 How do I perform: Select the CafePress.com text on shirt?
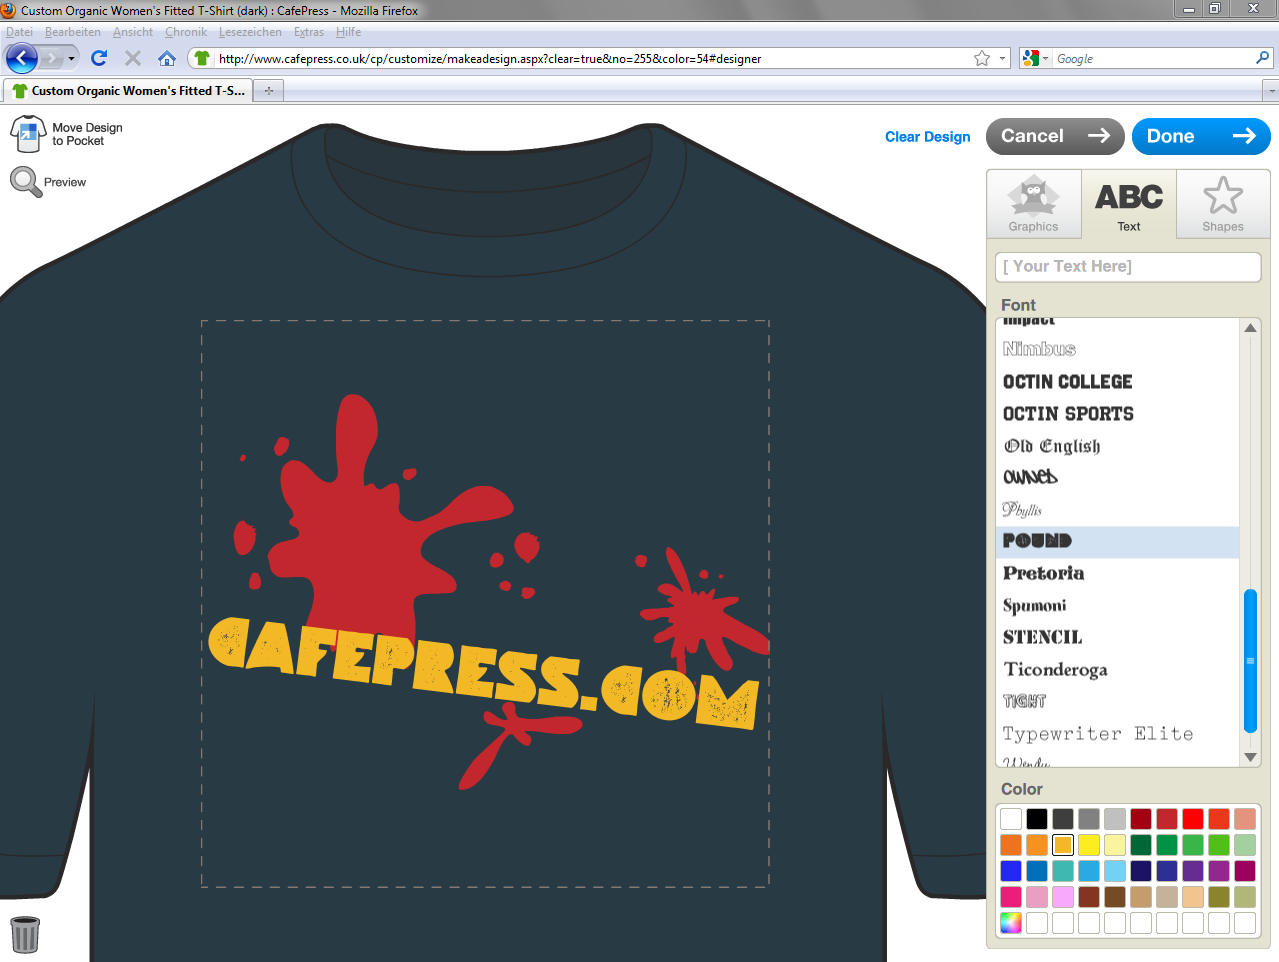(483, 671)
